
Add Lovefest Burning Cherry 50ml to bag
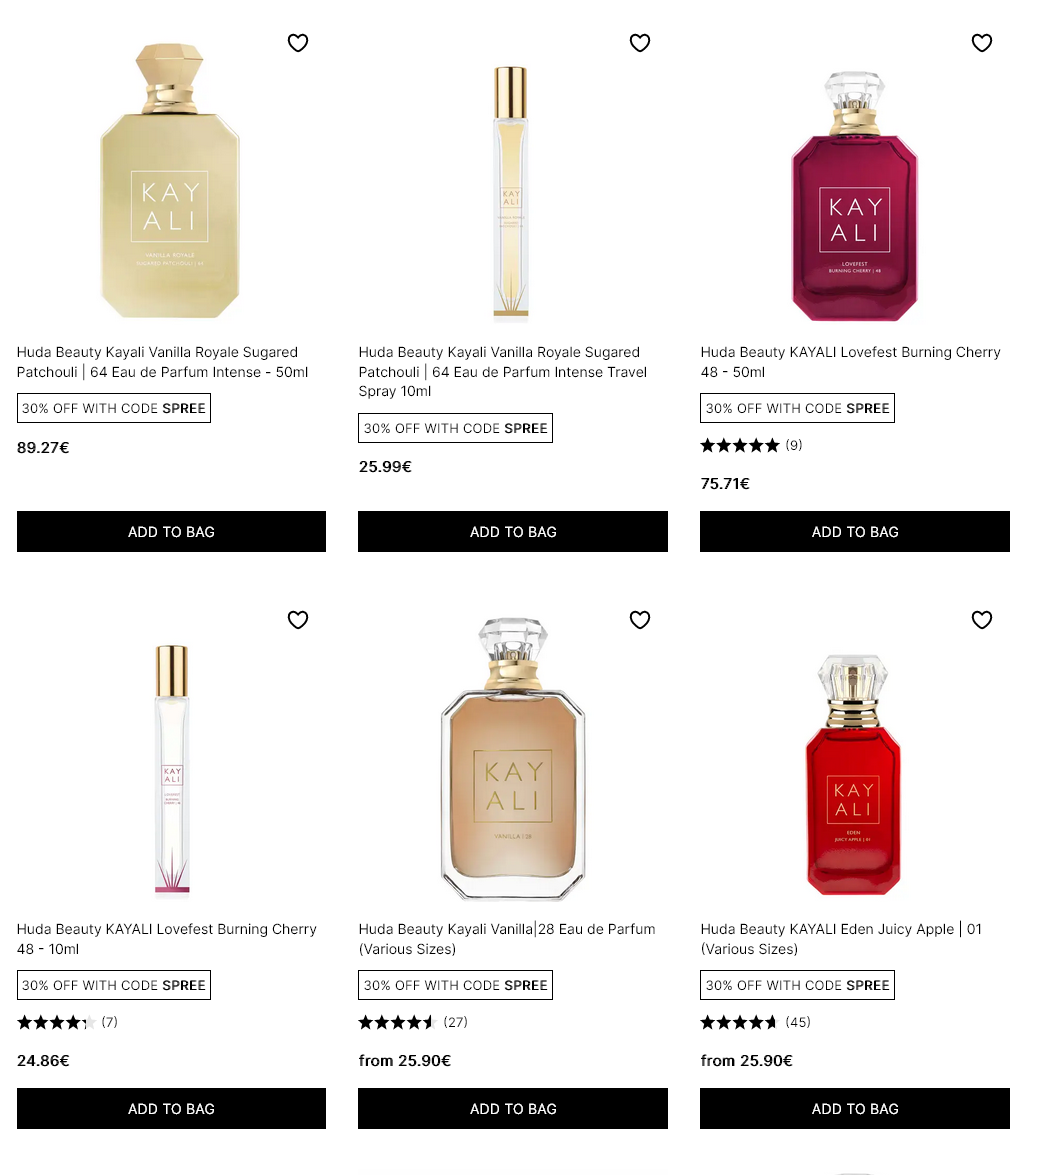[855, 532]
